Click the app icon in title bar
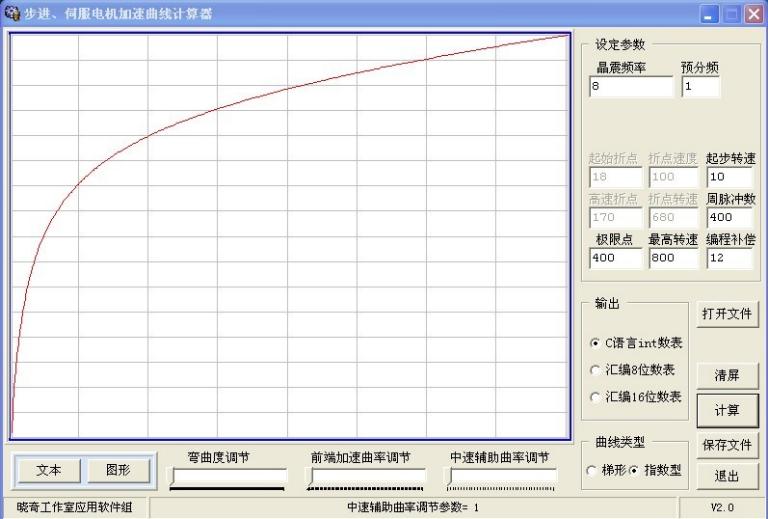The width and height of the screenshot is (768, 519). (x=12, y=13)
